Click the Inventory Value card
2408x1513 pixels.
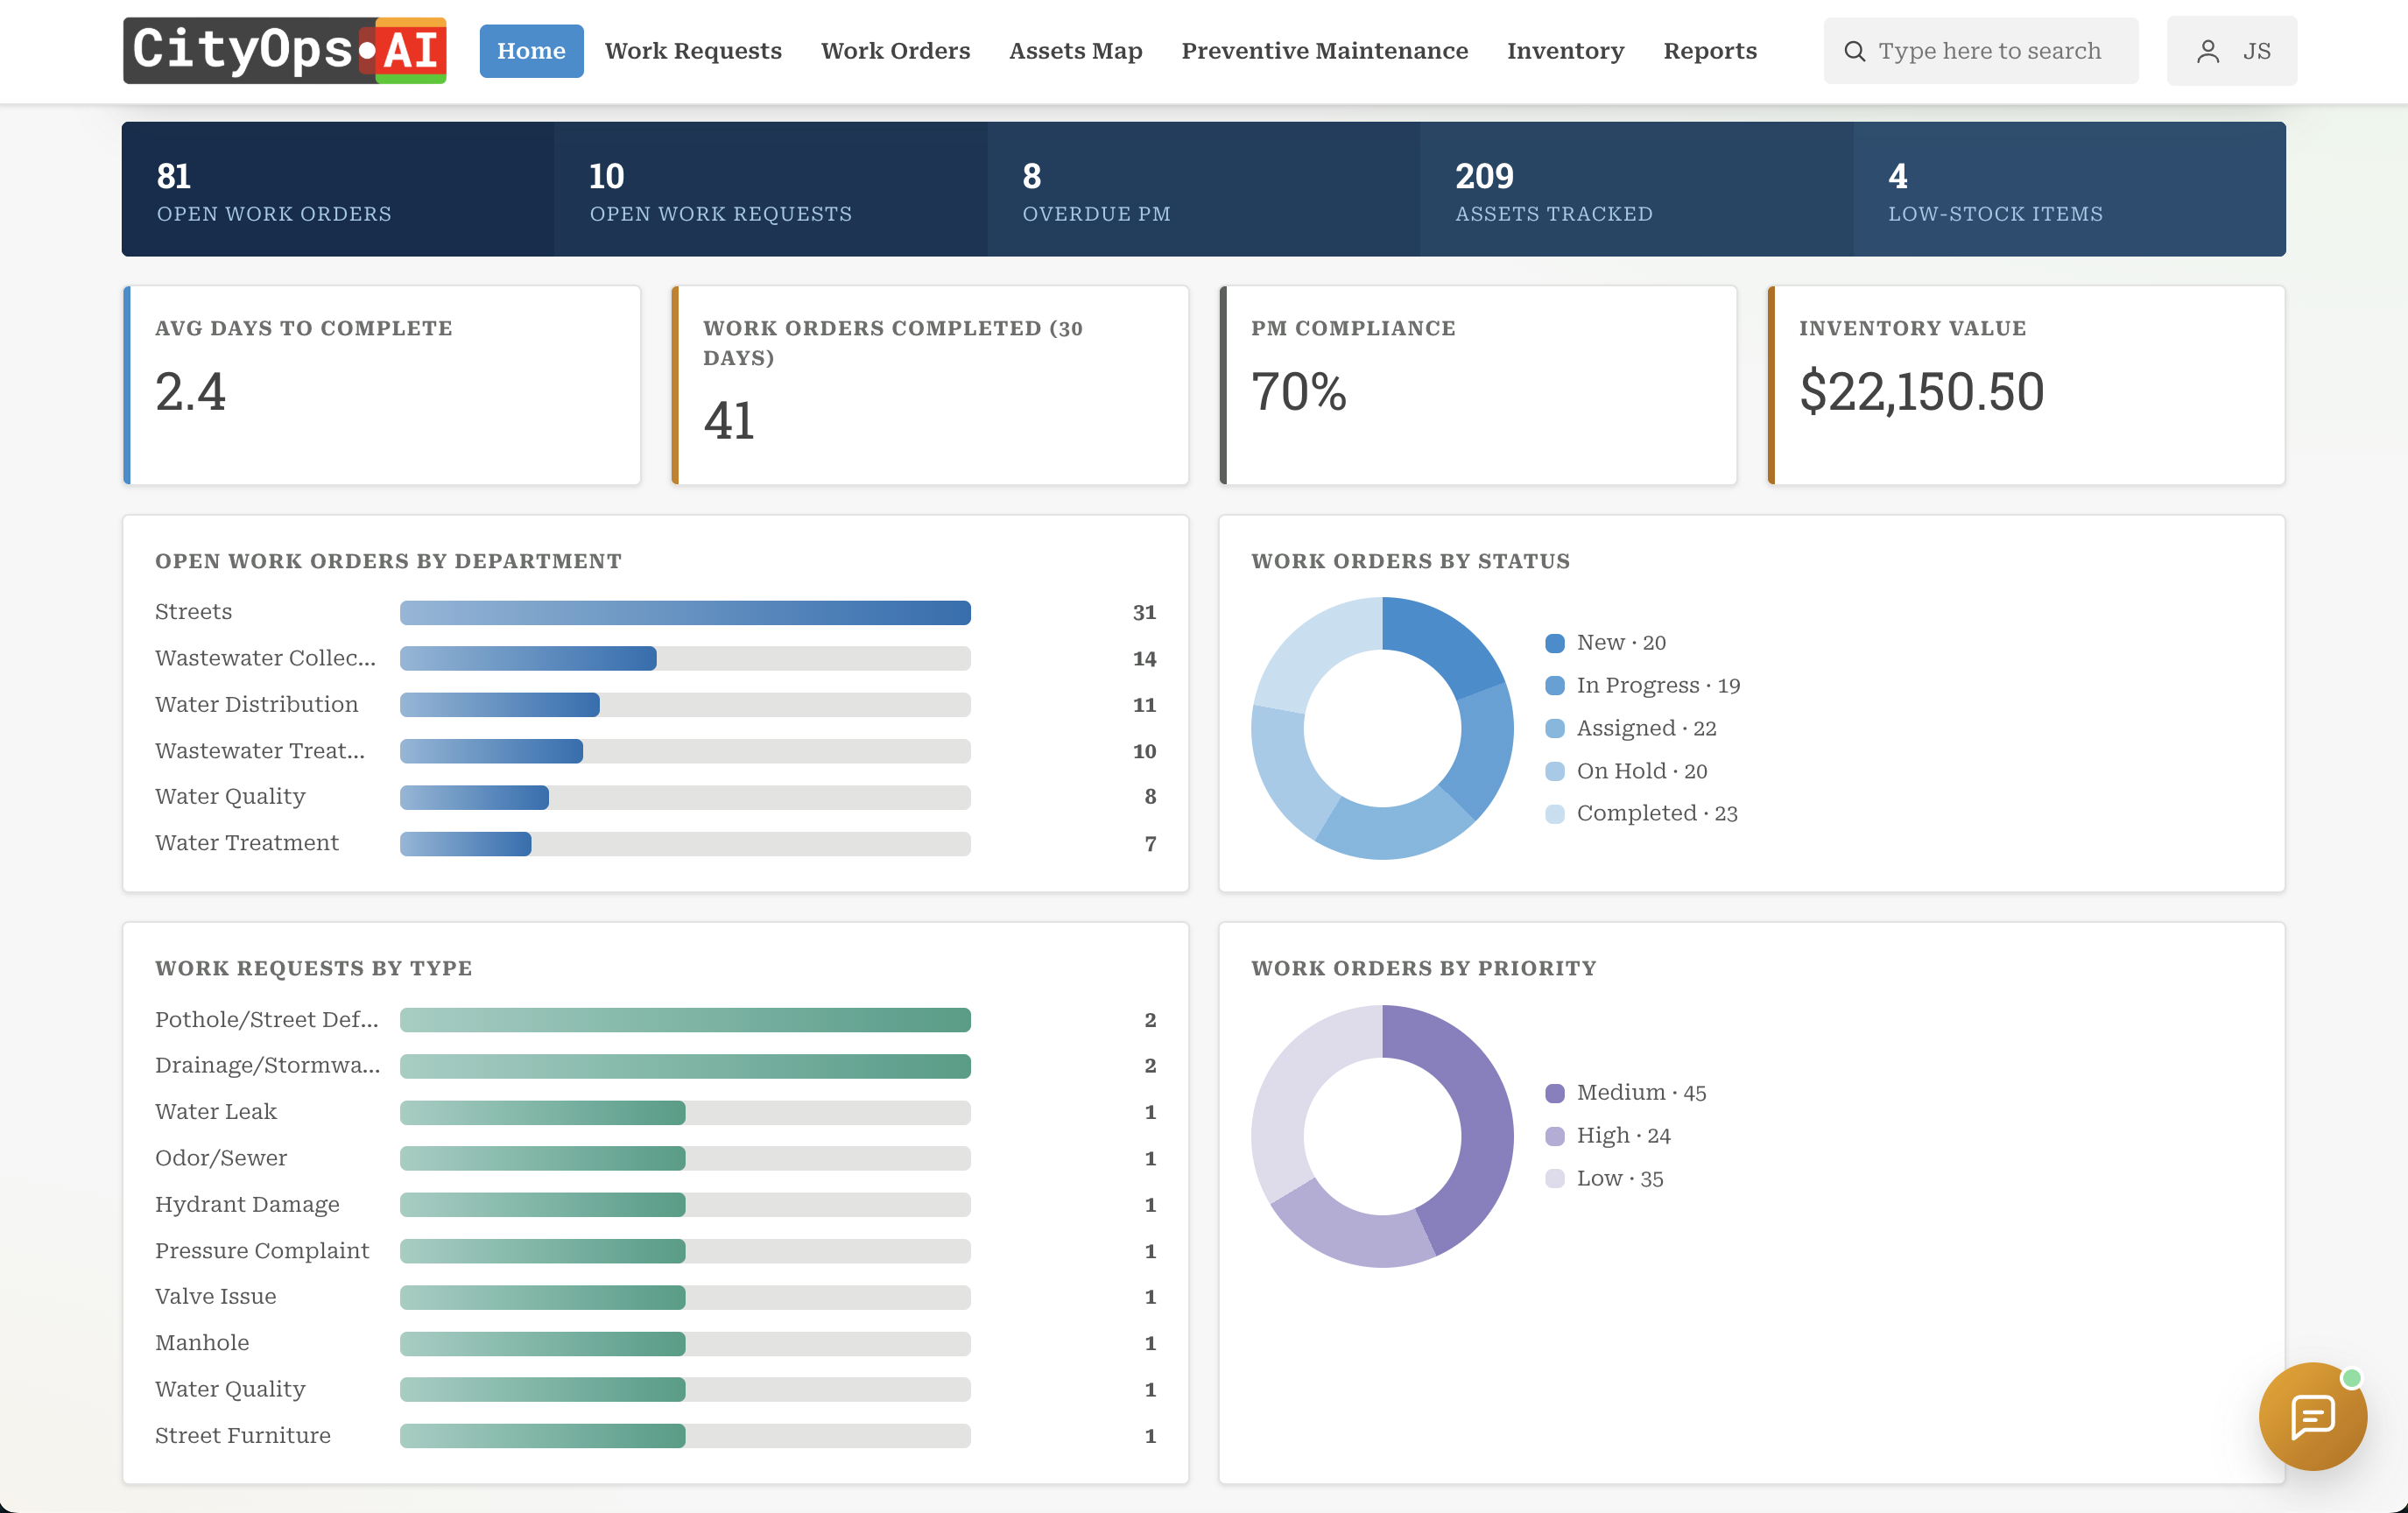coord(2026,385)
